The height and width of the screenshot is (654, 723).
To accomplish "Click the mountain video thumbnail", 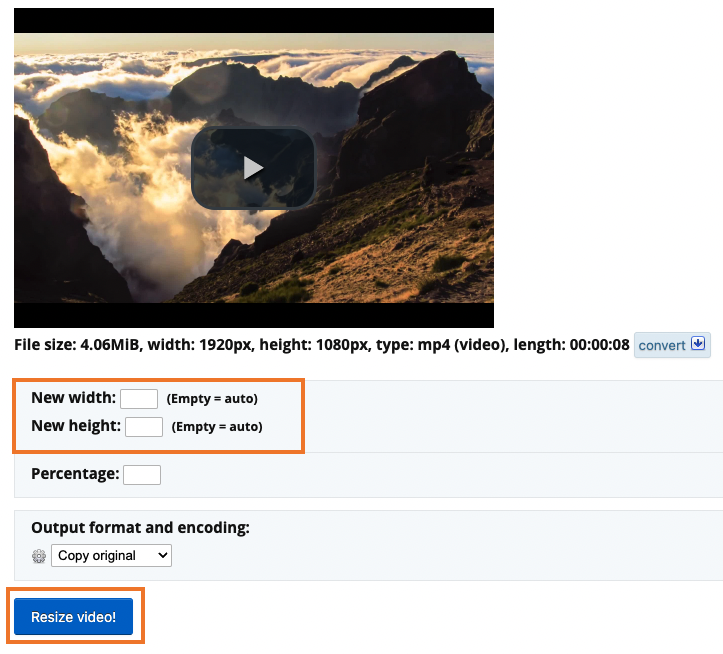I will [x=254, y=168].
